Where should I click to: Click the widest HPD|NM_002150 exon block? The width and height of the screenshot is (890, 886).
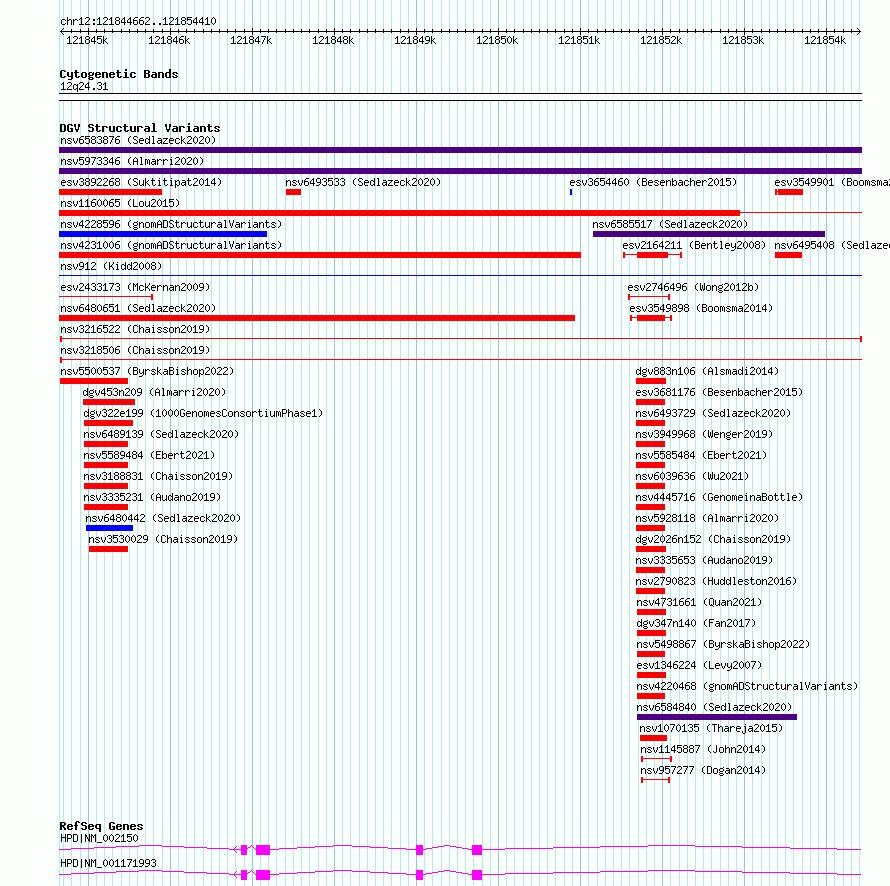tap(263, 850)
